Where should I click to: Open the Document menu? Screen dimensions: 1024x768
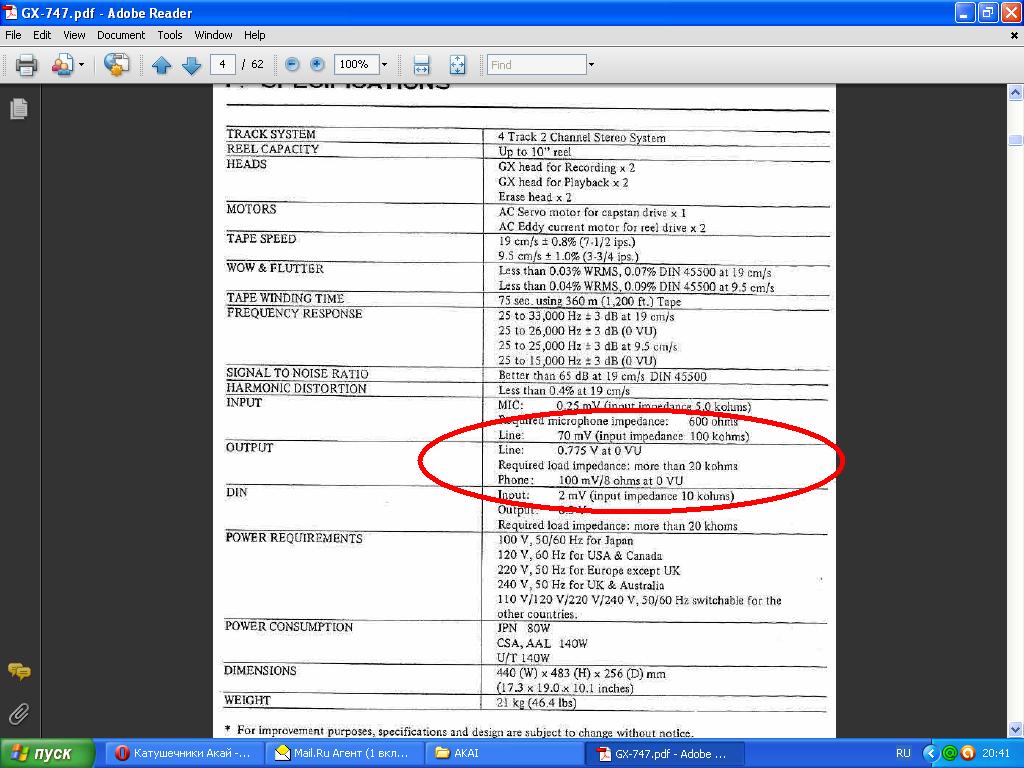[120, 35]
